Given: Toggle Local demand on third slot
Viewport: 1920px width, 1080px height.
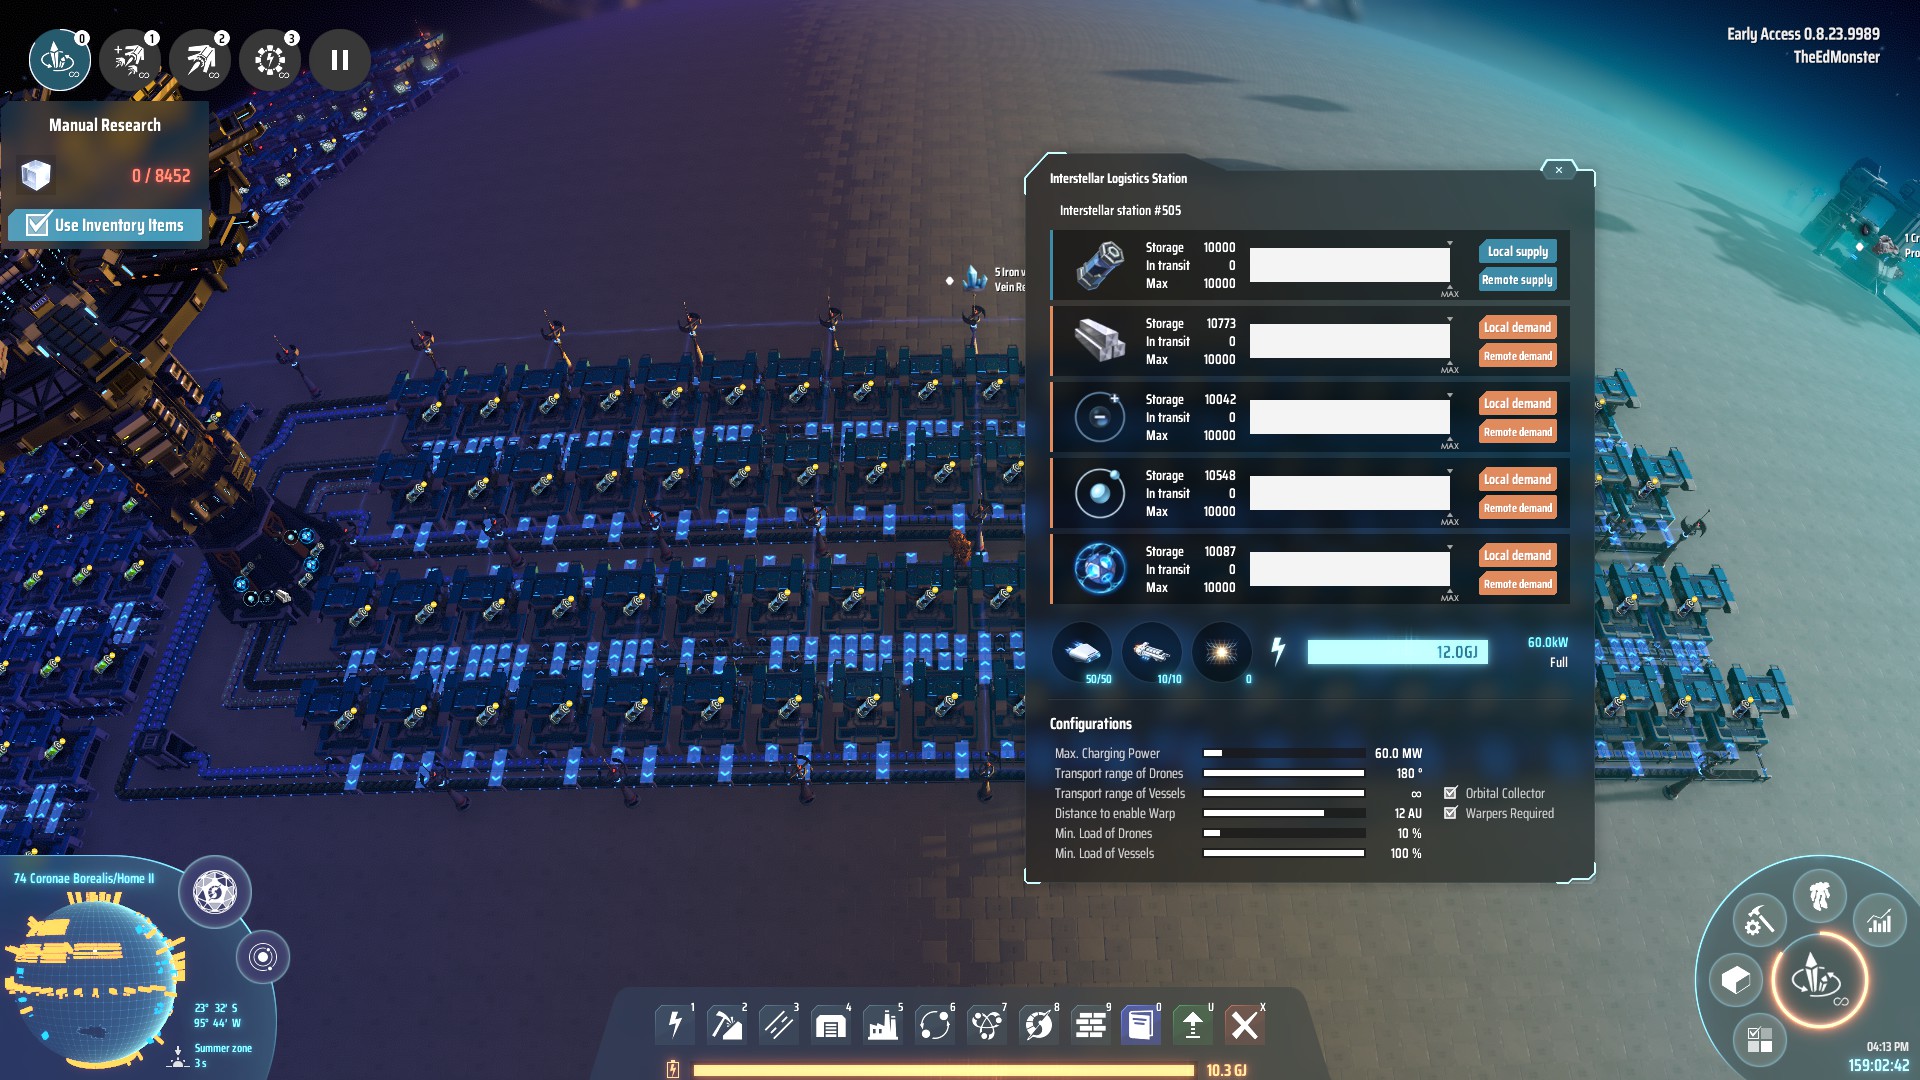Looking at the screenshot, I should (1517, 403).
